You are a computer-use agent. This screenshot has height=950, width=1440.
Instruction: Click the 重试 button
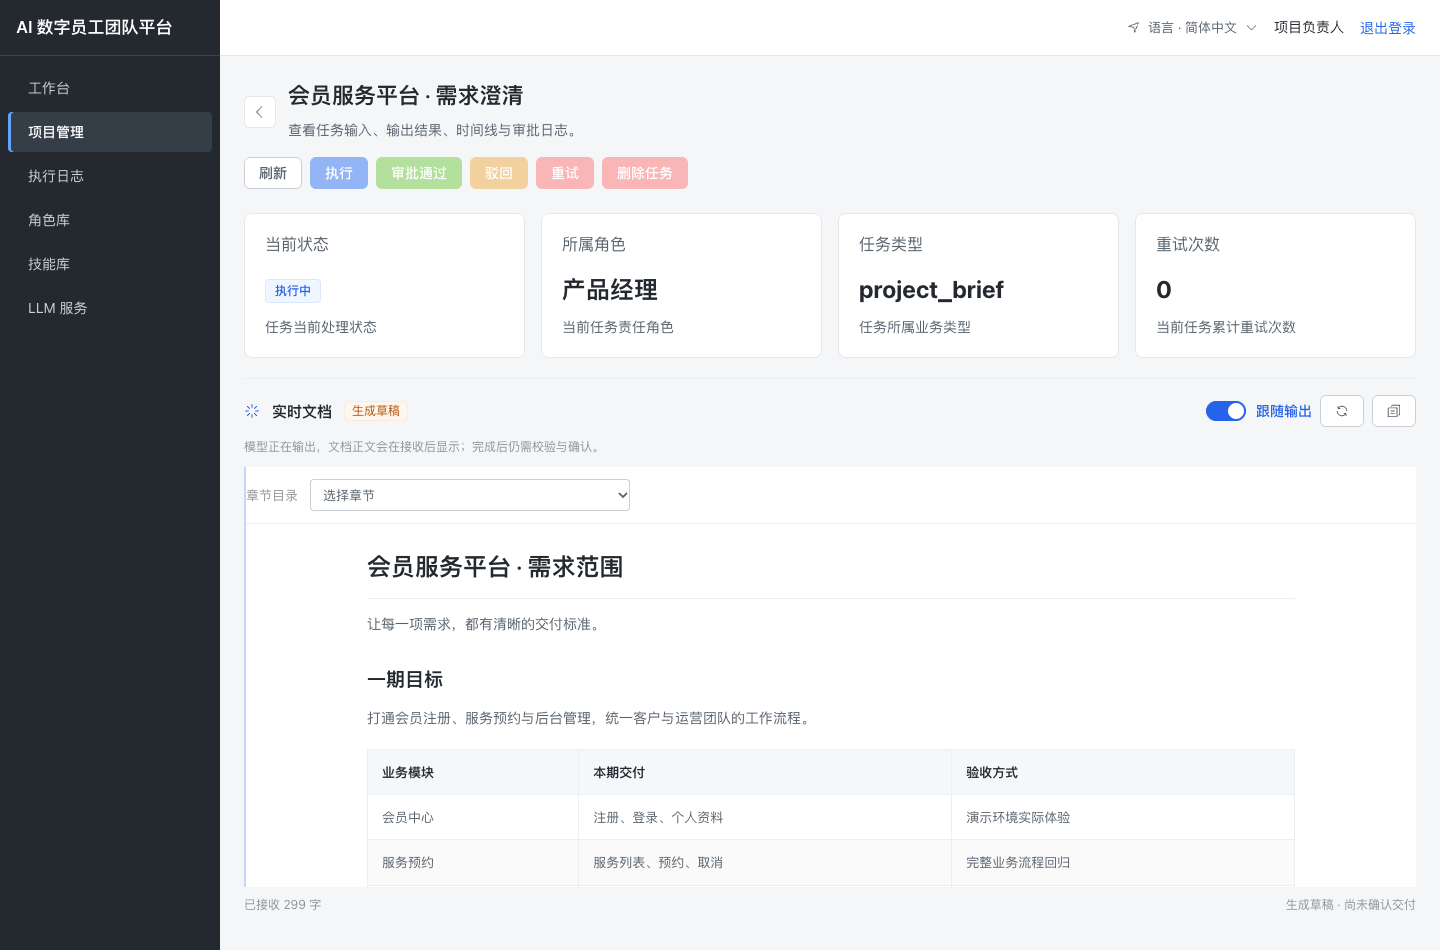(565, 173)
